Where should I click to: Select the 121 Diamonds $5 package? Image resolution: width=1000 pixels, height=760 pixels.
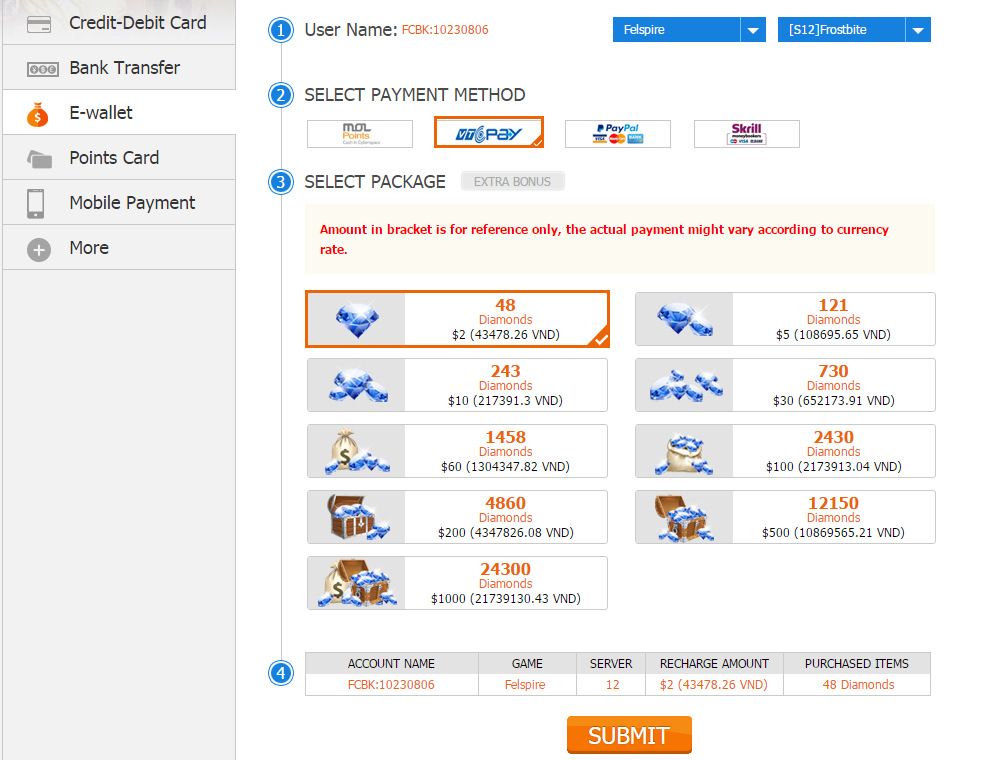coord(785,319)
